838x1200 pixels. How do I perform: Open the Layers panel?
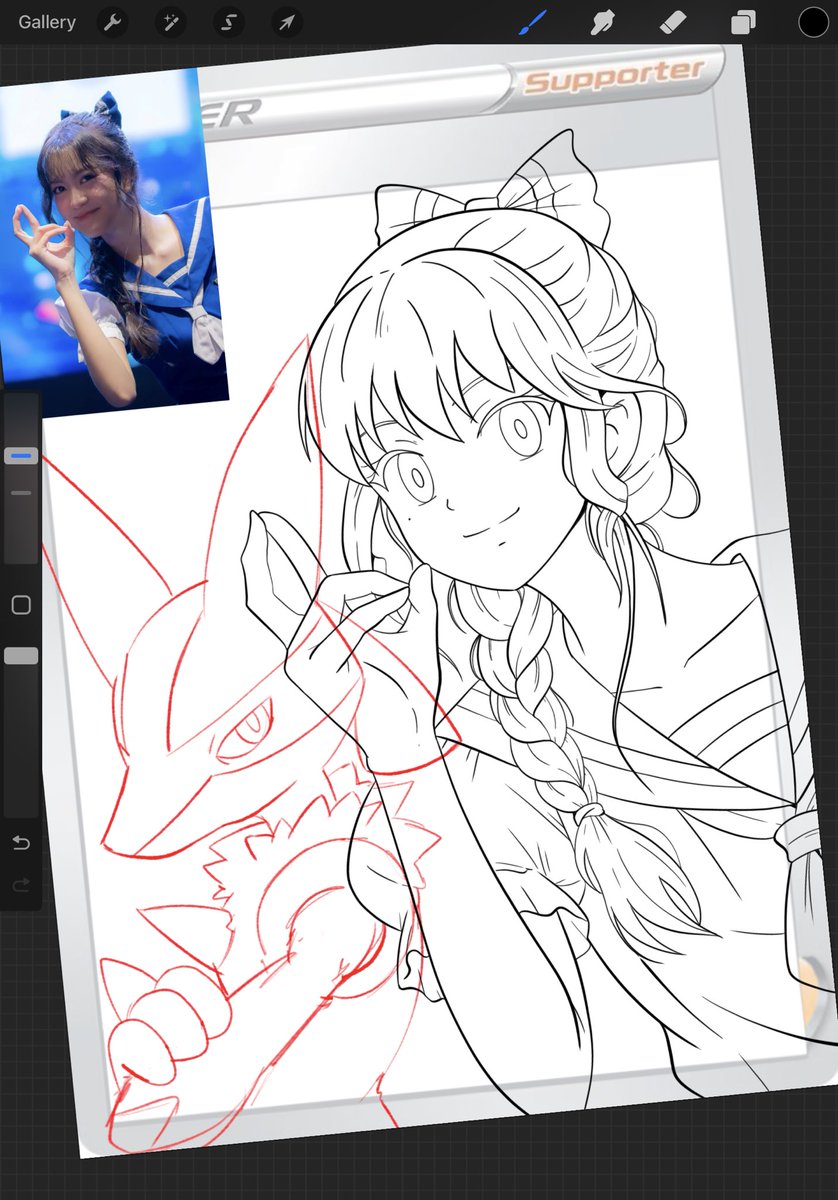pyautogui.click(x=743, y=21)
